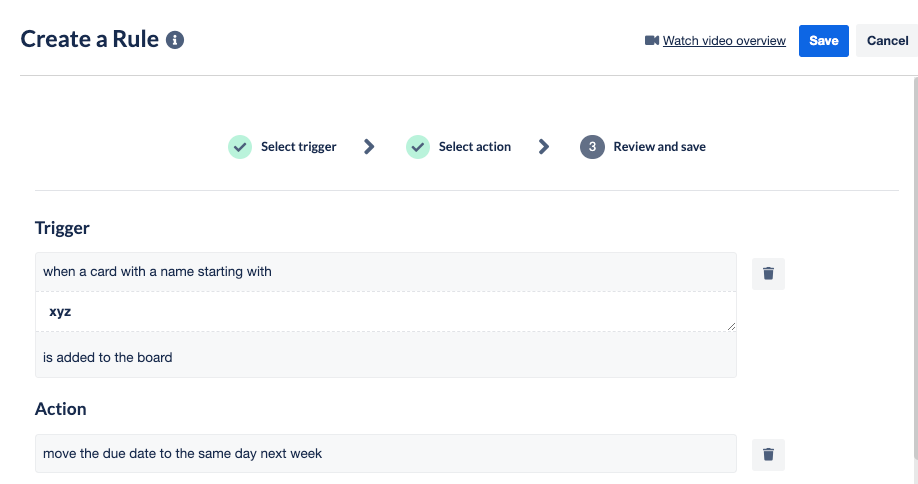Click into the xyz name text field
The width and height of the screenshot is (918, 484).
tap(386, 311)
